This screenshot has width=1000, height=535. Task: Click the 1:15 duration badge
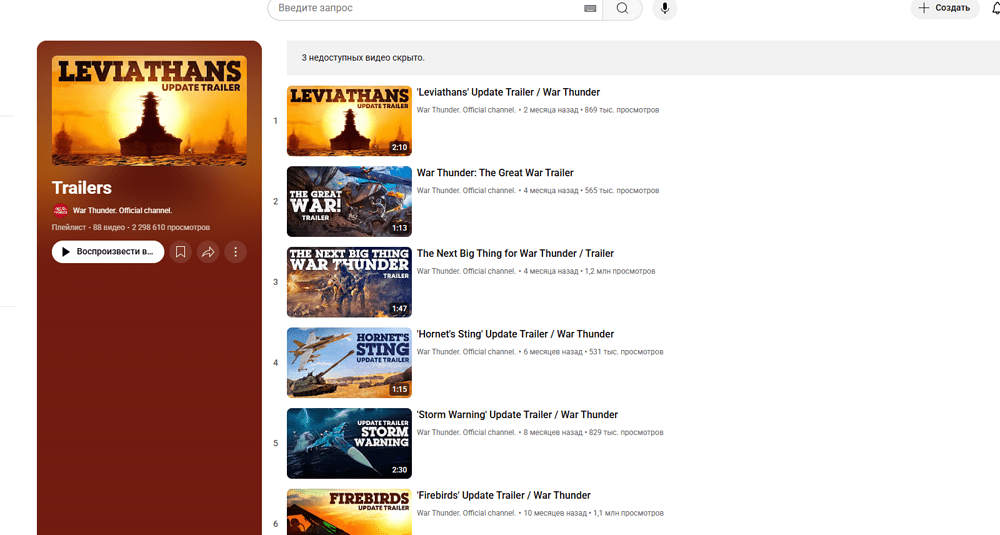(399, 390)
